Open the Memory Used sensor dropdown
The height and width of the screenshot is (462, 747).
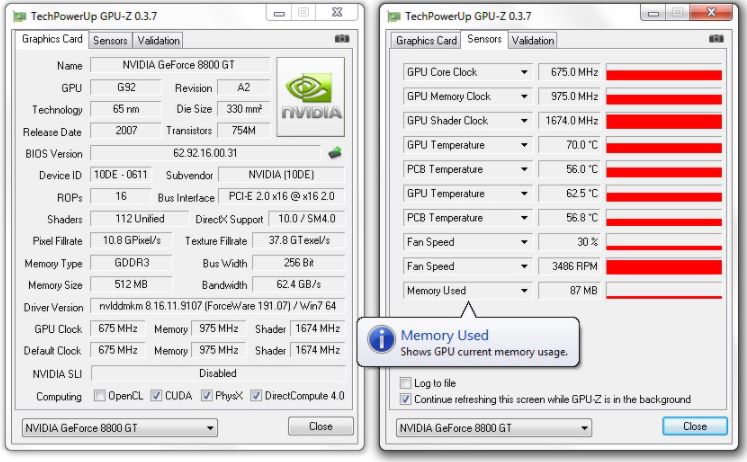(x=523, y=291)
